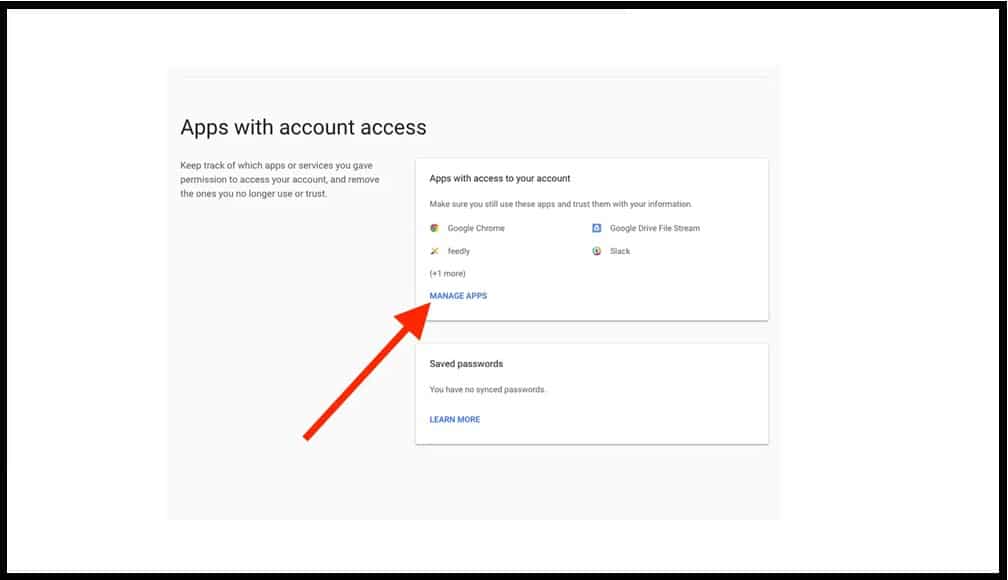Click the Make sure you still use these apps text
This screenshot has height=580, width=1008.
pos(561,204)
